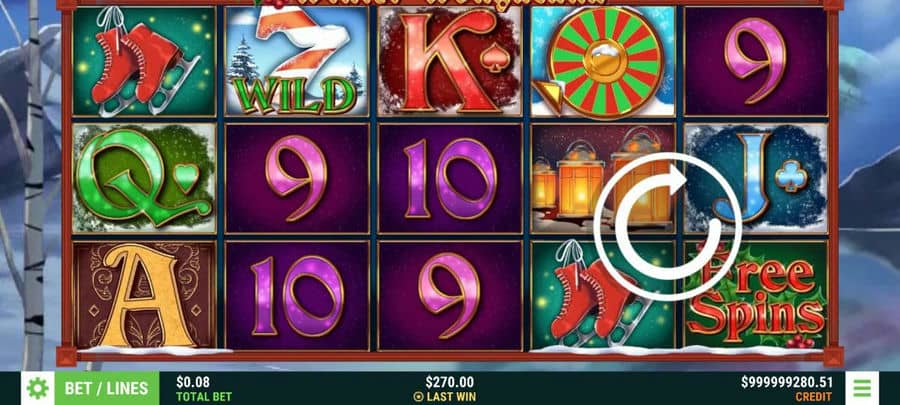
Task: Select the Free Spins holly symbol
Action: pyautogui.click(x=756, y=295)
